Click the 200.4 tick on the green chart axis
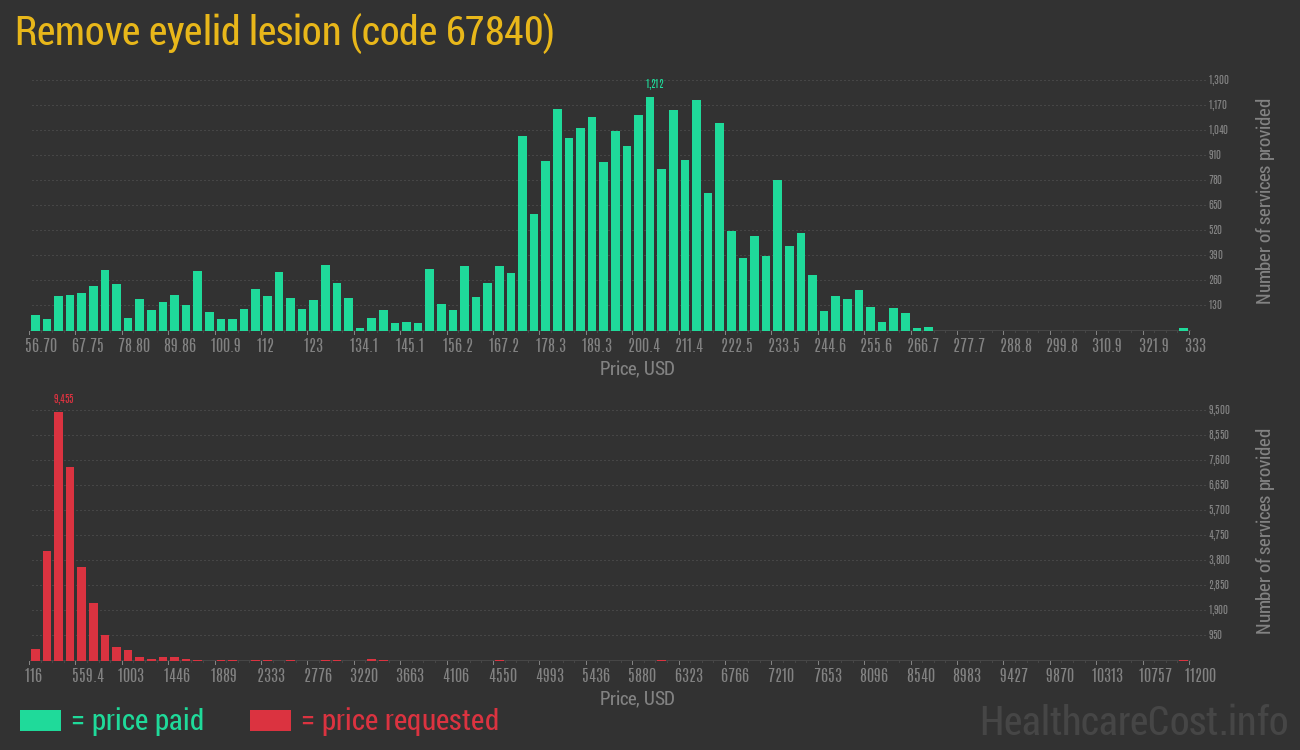 [x=644, y=346]
